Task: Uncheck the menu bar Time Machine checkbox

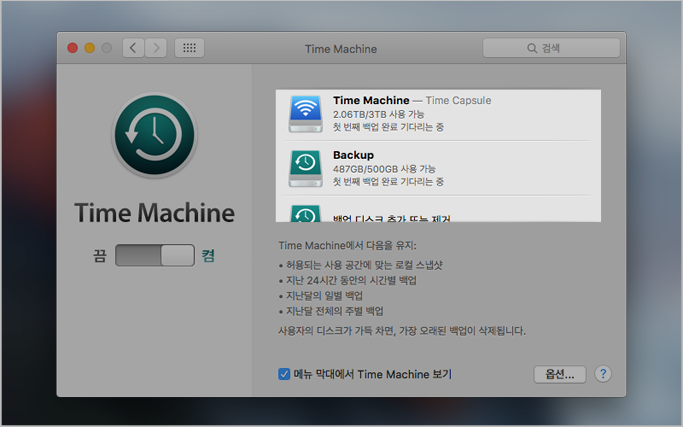Action: 284,374
